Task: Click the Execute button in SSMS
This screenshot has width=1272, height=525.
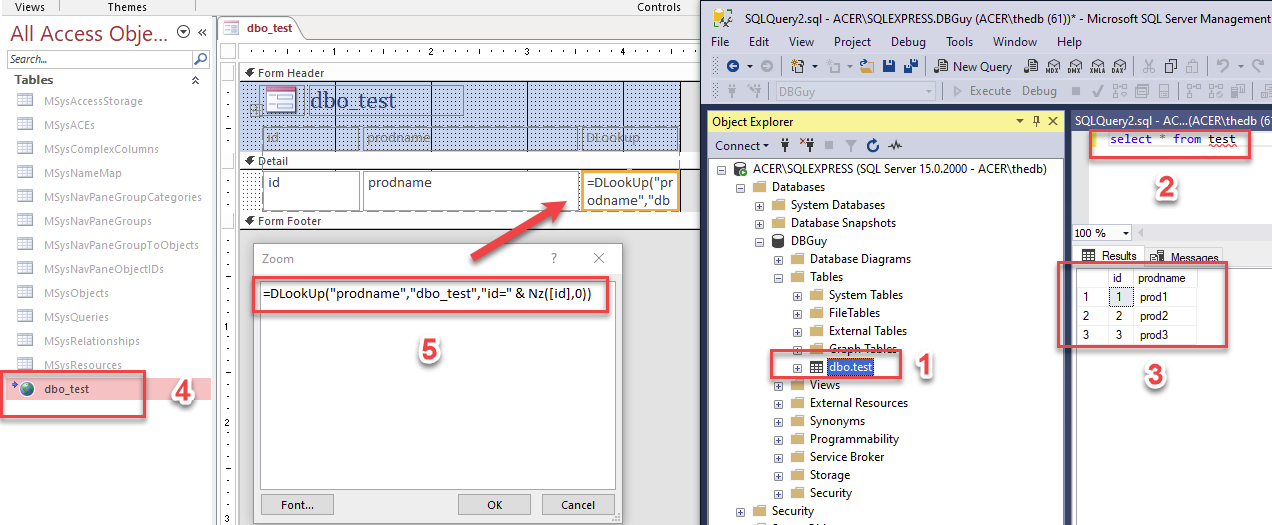Action: (981, 91)
